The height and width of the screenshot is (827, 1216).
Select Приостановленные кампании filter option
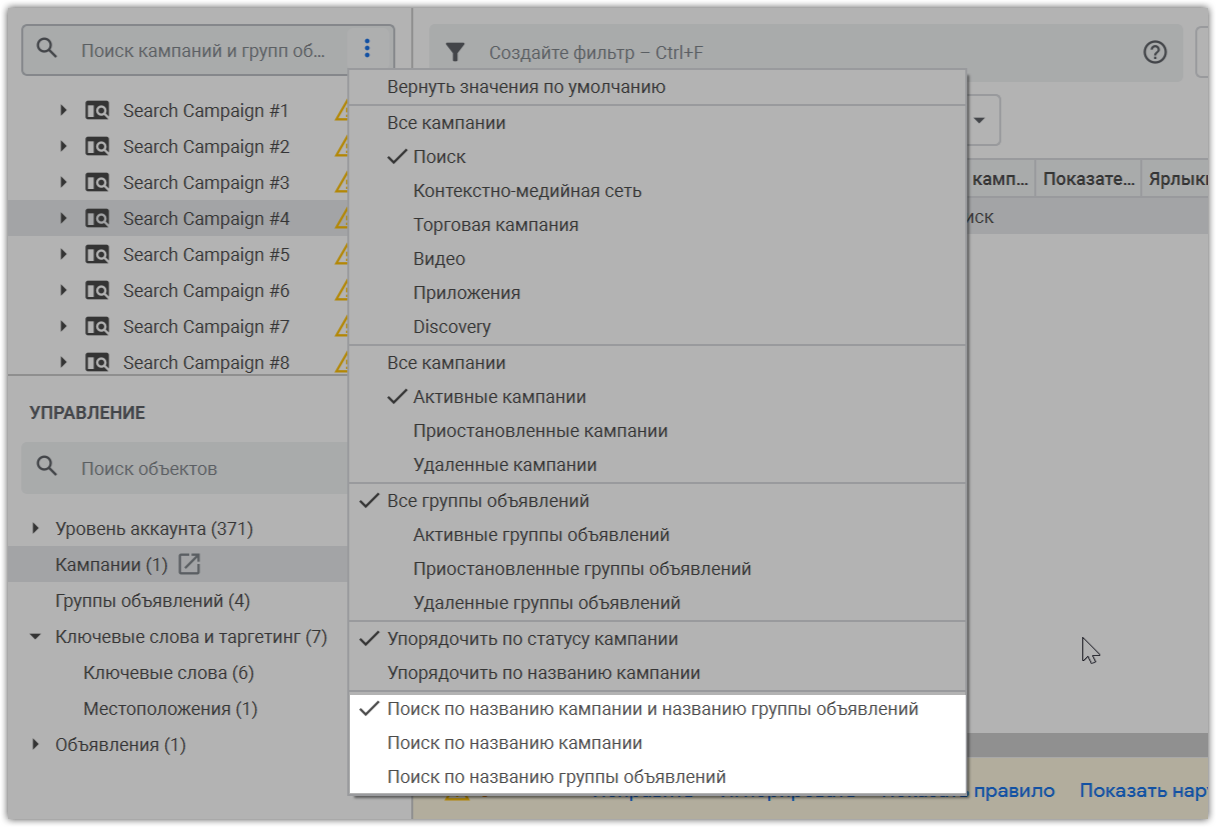pyautogui.click(x=540, y=431)
